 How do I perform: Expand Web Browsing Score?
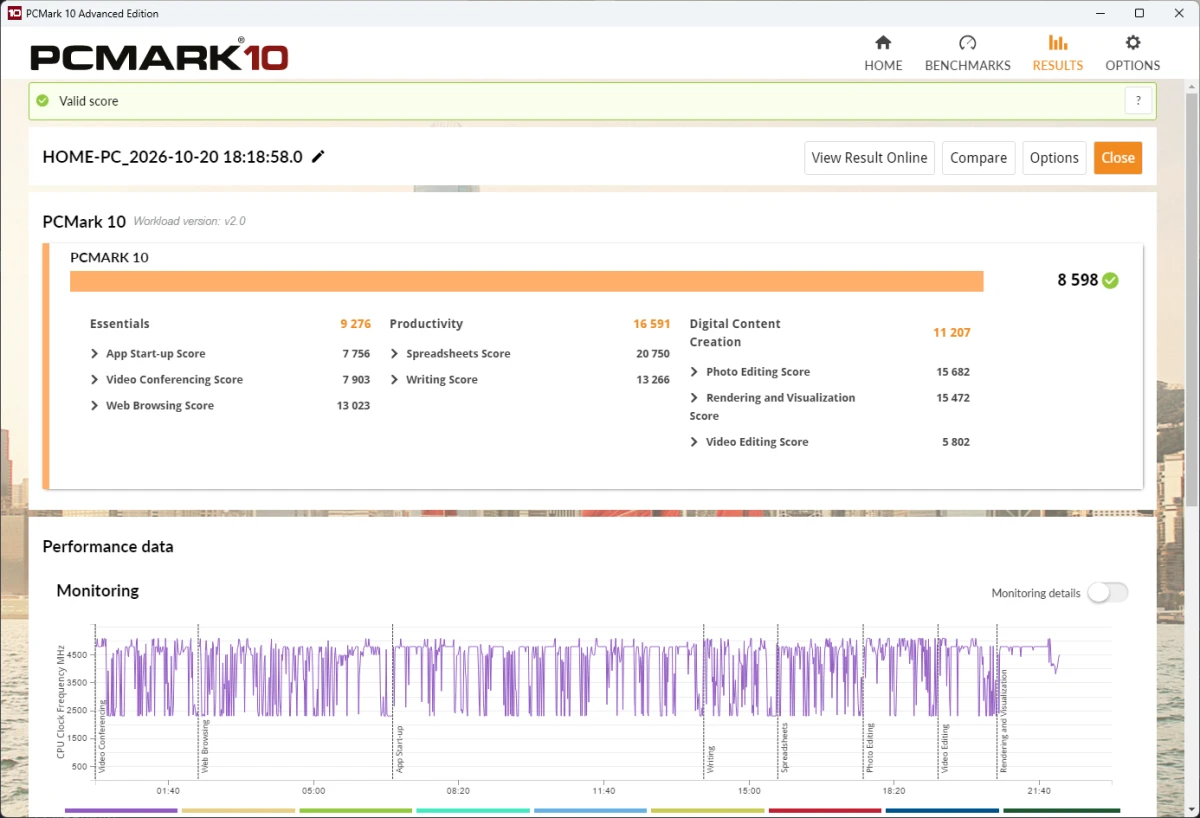click(x=95, y=406)
